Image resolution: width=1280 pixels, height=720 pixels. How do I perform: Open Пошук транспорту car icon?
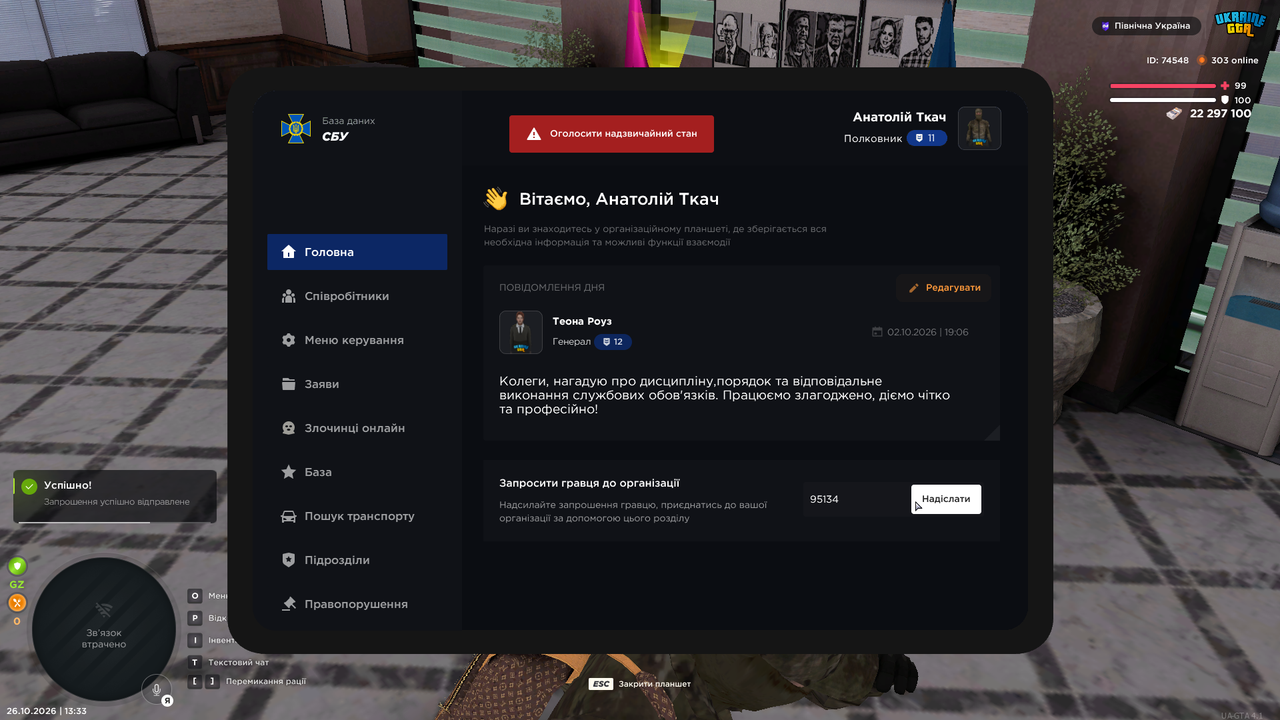[x=288, y=516]
